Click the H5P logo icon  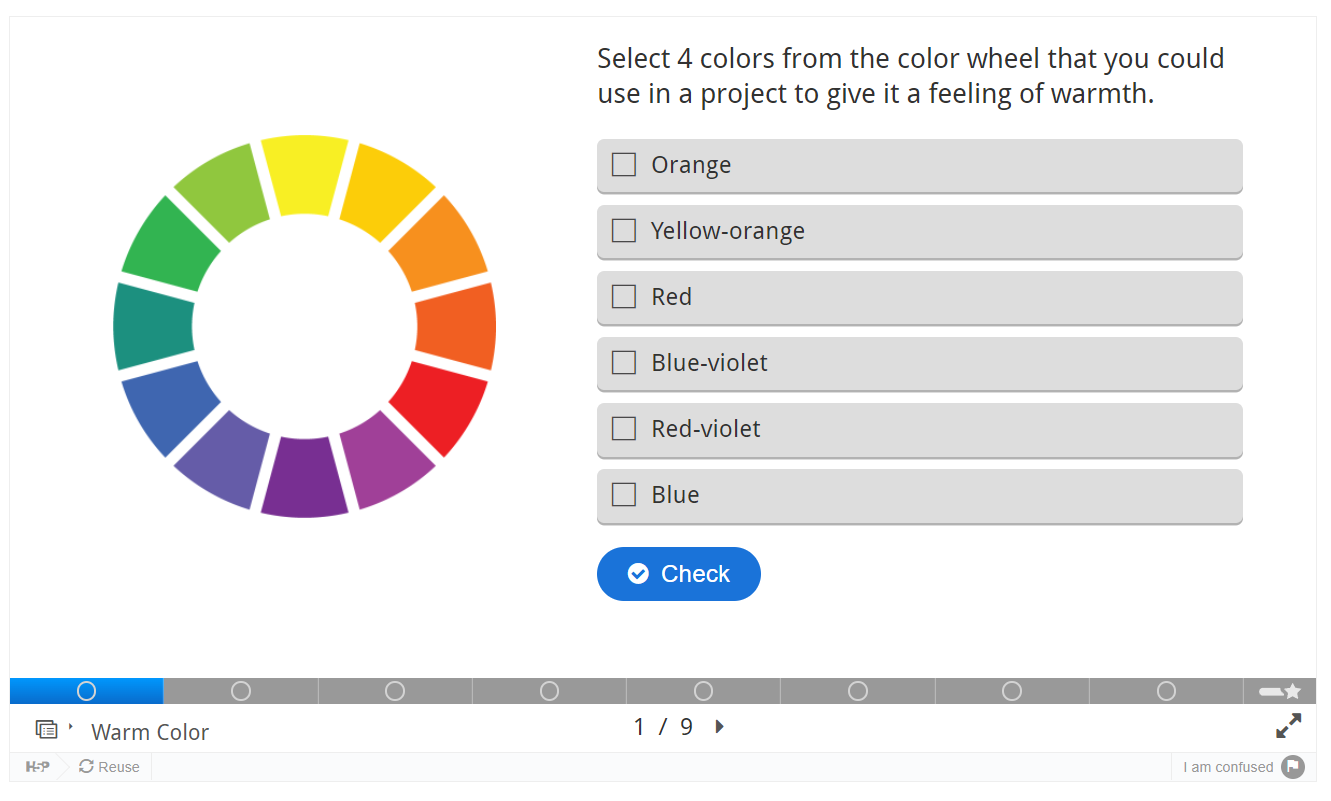point(37,767)
